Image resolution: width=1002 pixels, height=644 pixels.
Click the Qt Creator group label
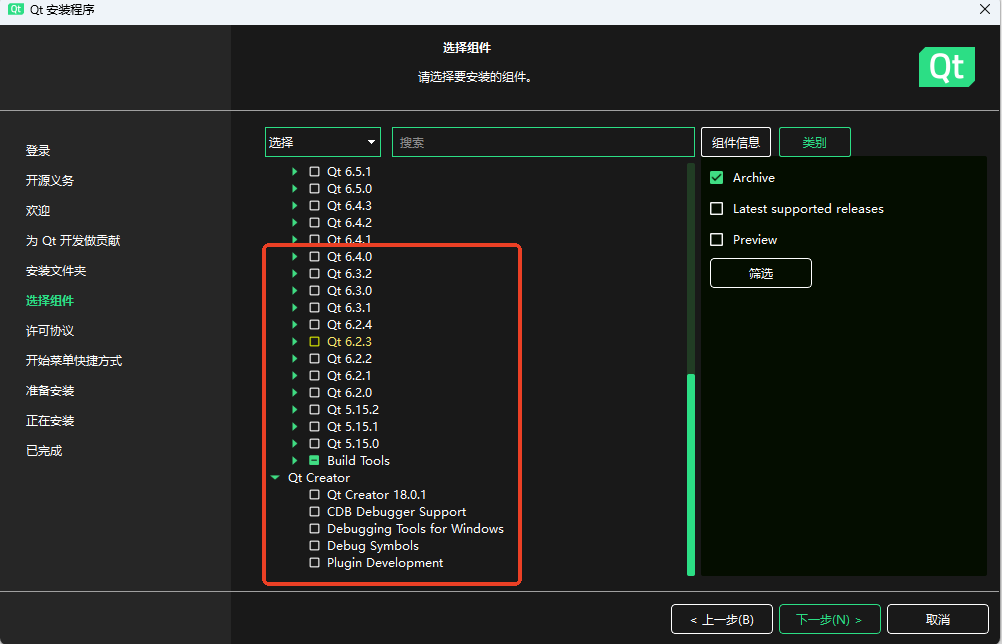(319, 478)
